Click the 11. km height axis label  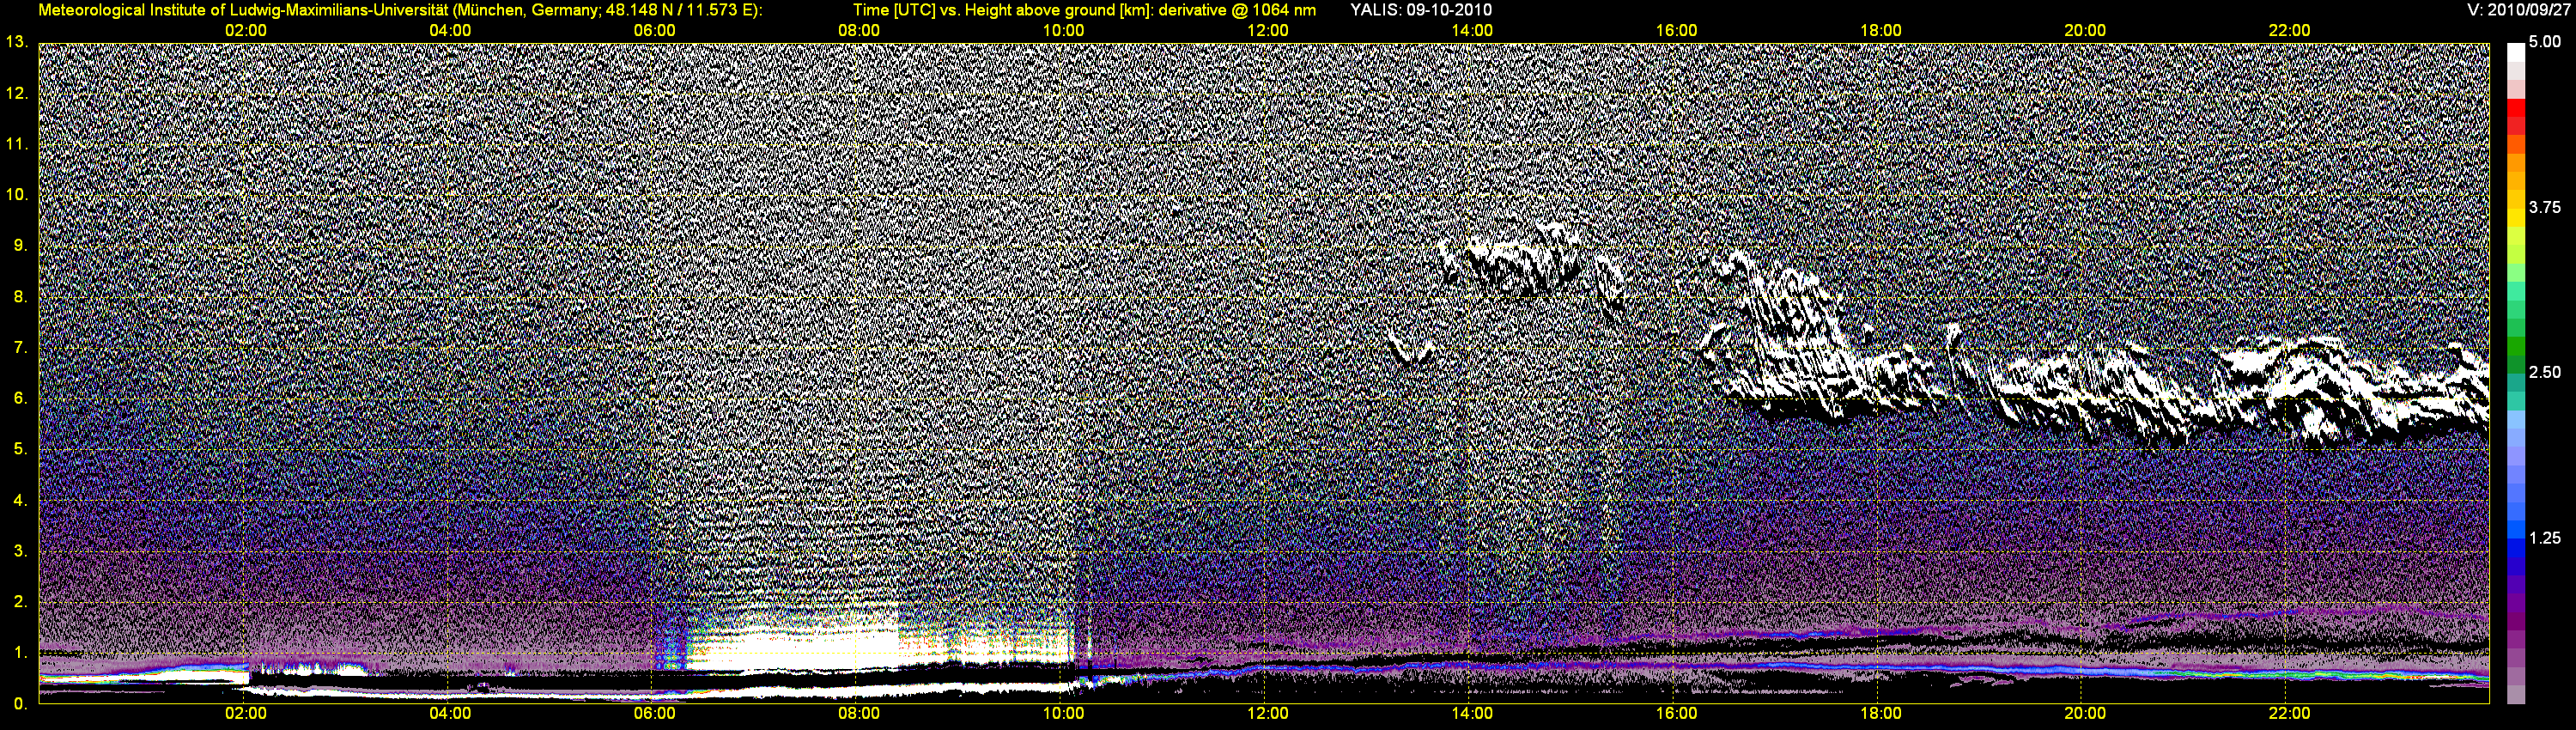pyautogui.click(x=16, y=144)
